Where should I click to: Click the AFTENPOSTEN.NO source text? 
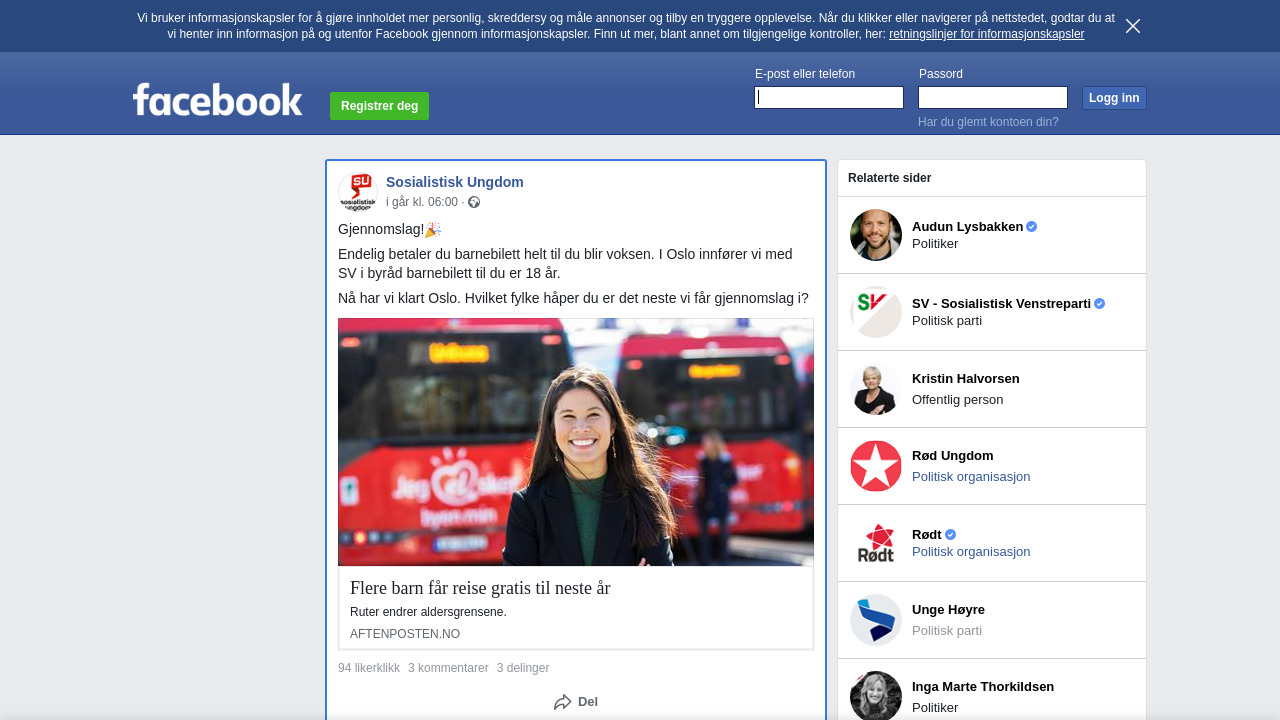(405, 634)
